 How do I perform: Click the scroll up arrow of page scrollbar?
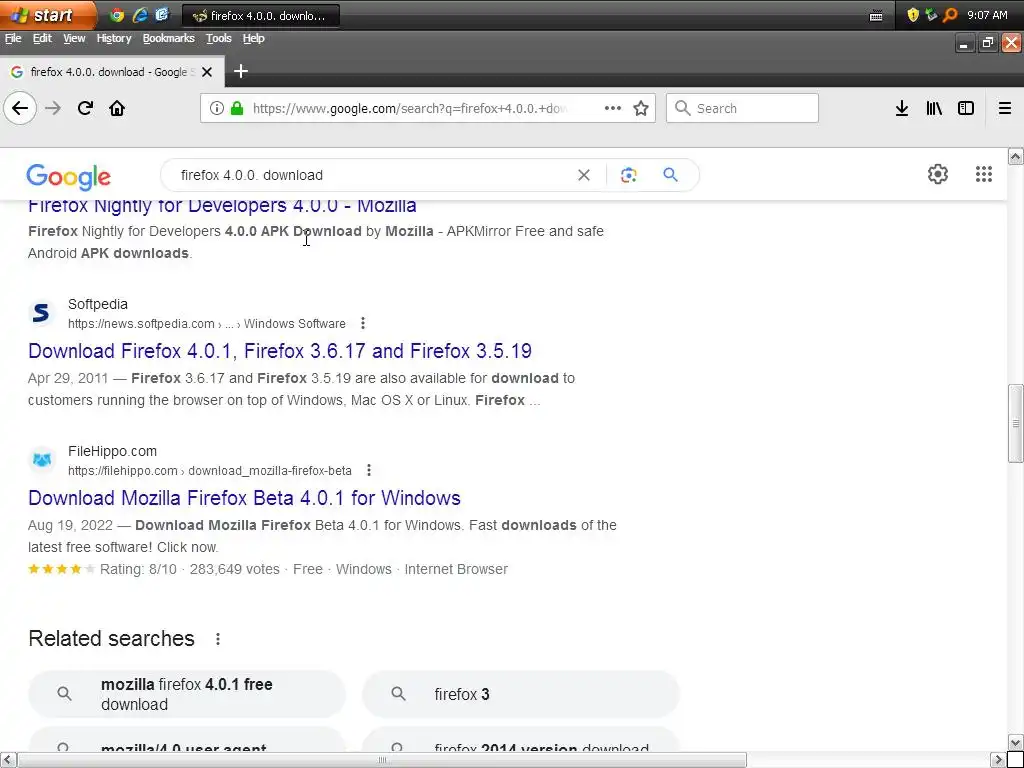1015,155
